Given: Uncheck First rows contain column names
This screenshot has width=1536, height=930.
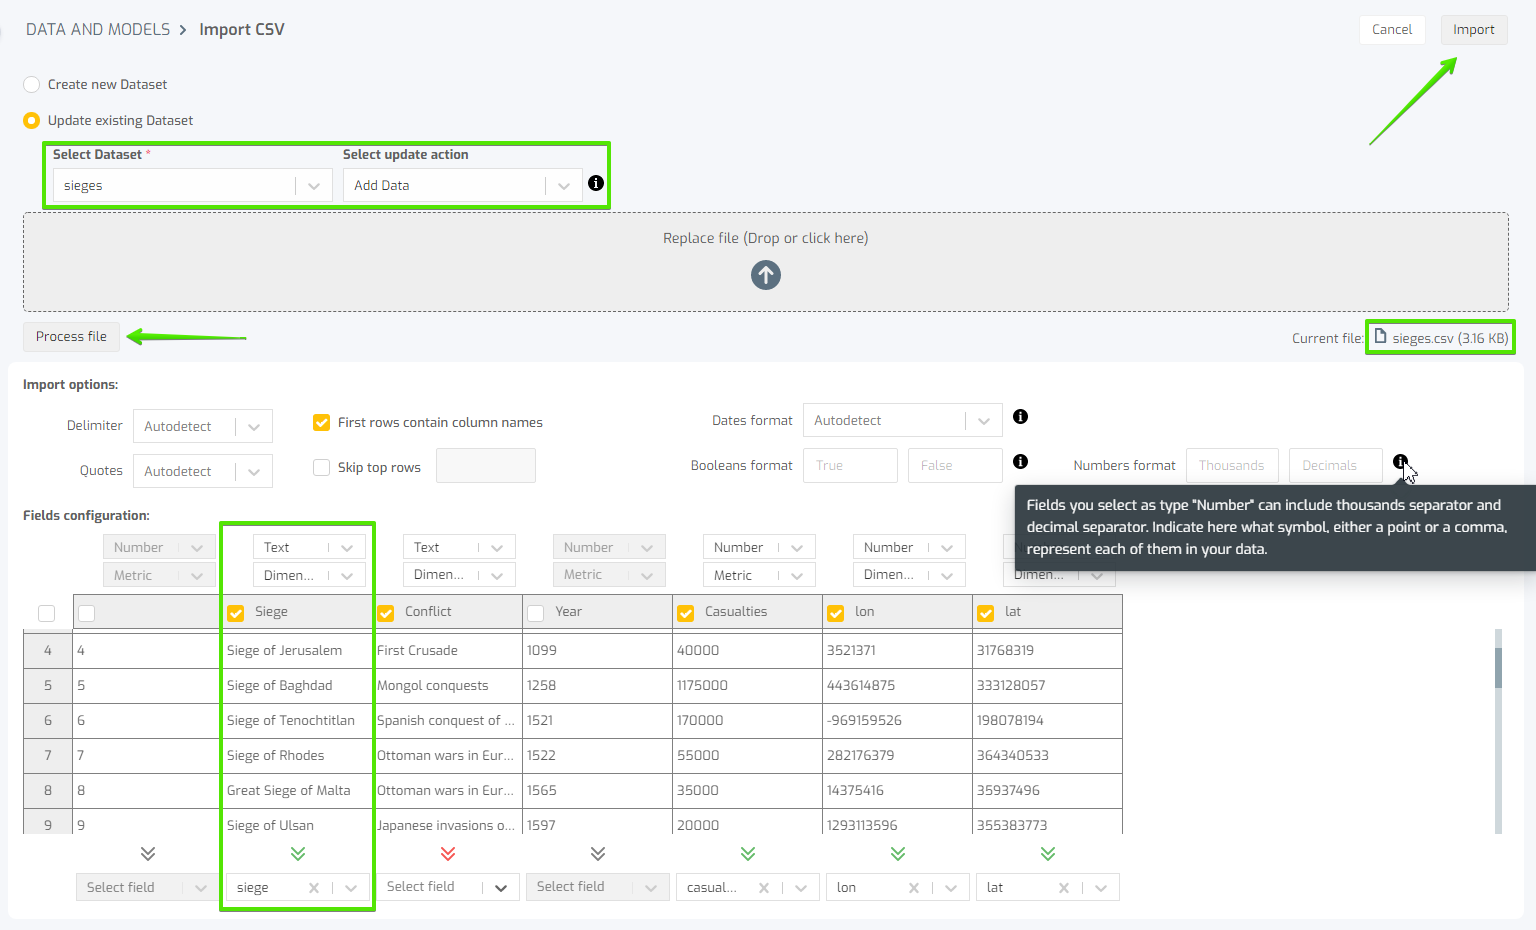Looking at the screenshot, I should point(321,422).
